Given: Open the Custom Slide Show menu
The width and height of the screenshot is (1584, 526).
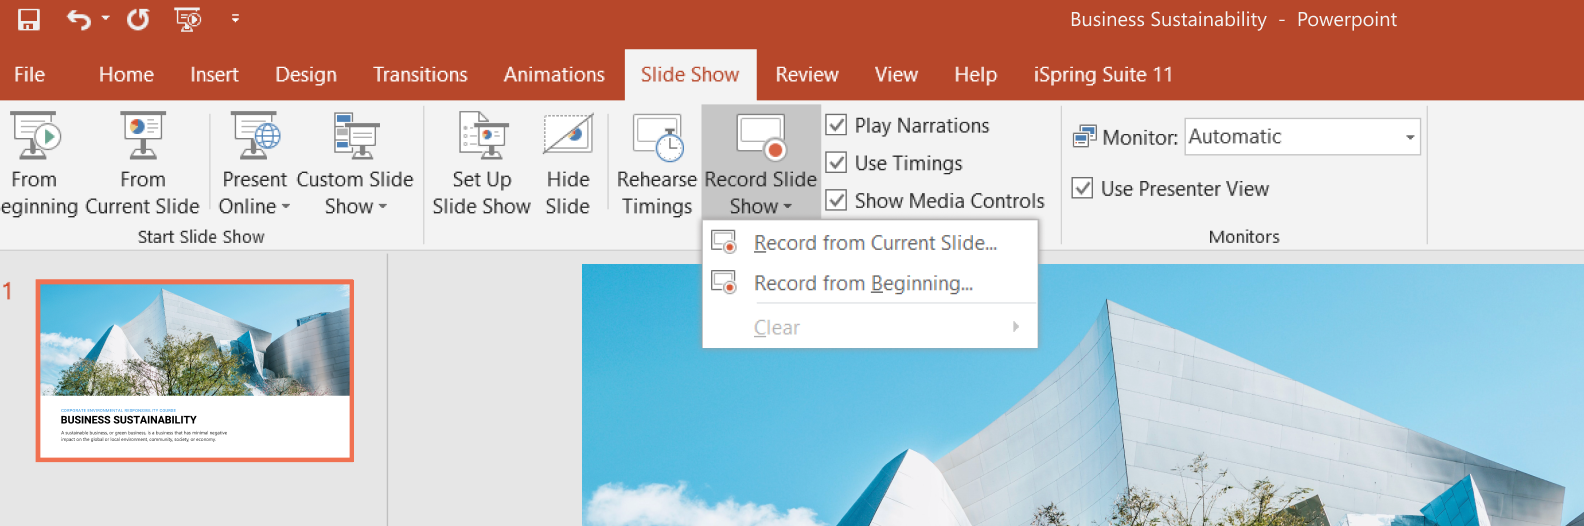Looking at the screenshot, I should point(355,163).
